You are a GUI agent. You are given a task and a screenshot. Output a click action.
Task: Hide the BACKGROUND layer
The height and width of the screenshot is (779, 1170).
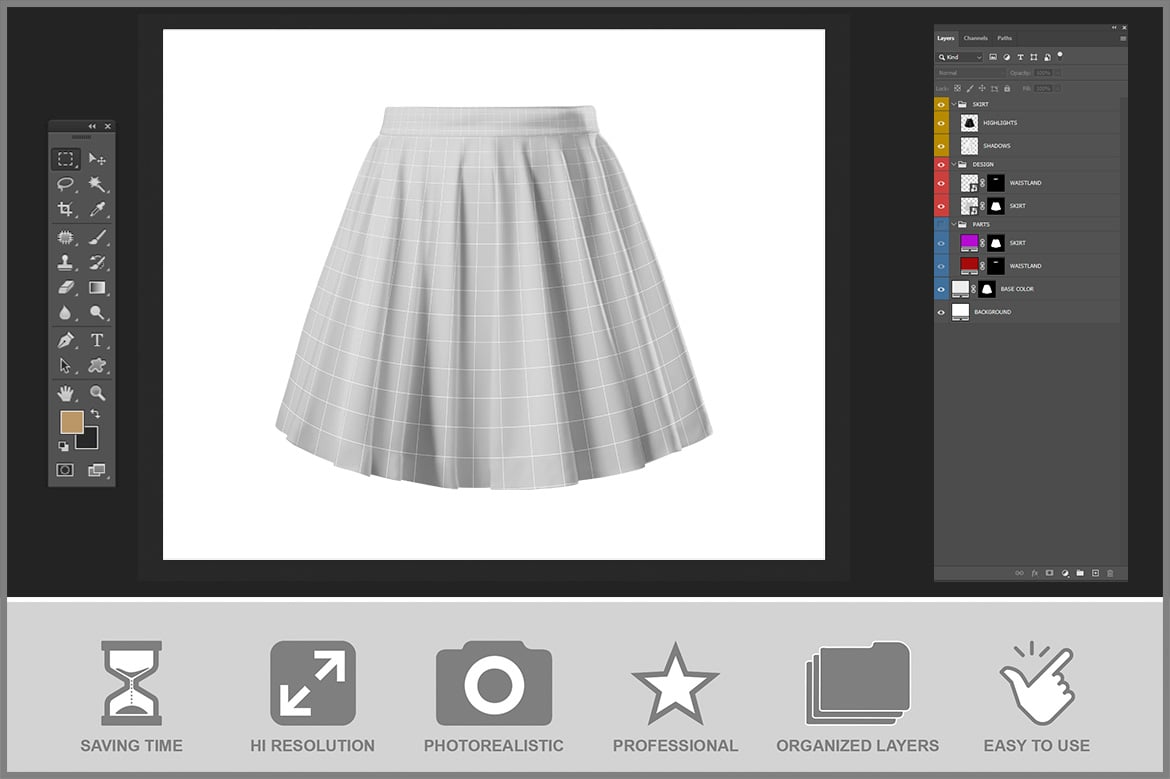coord(941,312)
